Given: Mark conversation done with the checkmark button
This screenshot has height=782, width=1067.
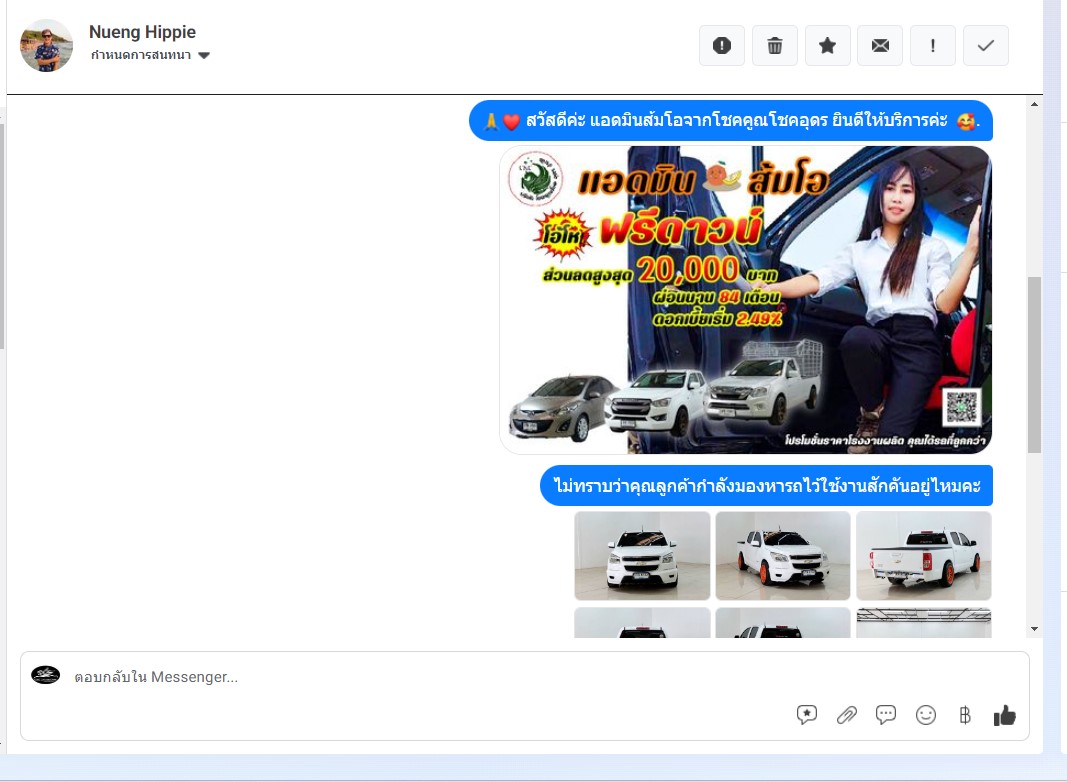Looking at the screenshot, I should coord(986,46).
